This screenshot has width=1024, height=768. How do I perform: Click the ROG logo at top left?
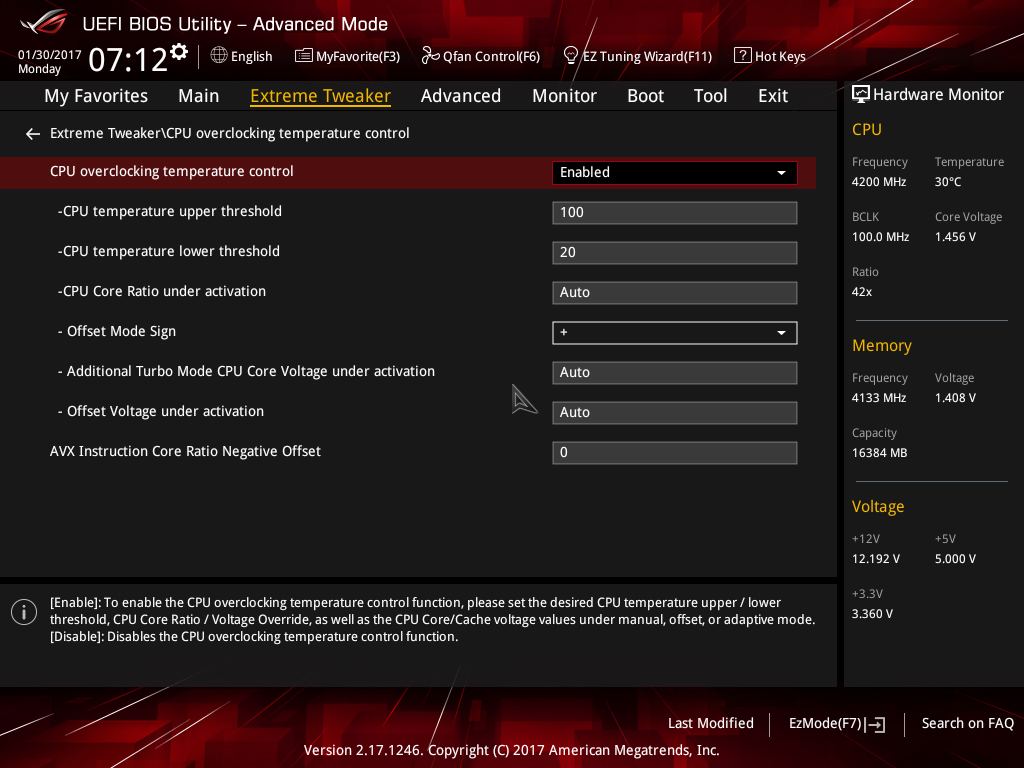(x=44, y=23)
